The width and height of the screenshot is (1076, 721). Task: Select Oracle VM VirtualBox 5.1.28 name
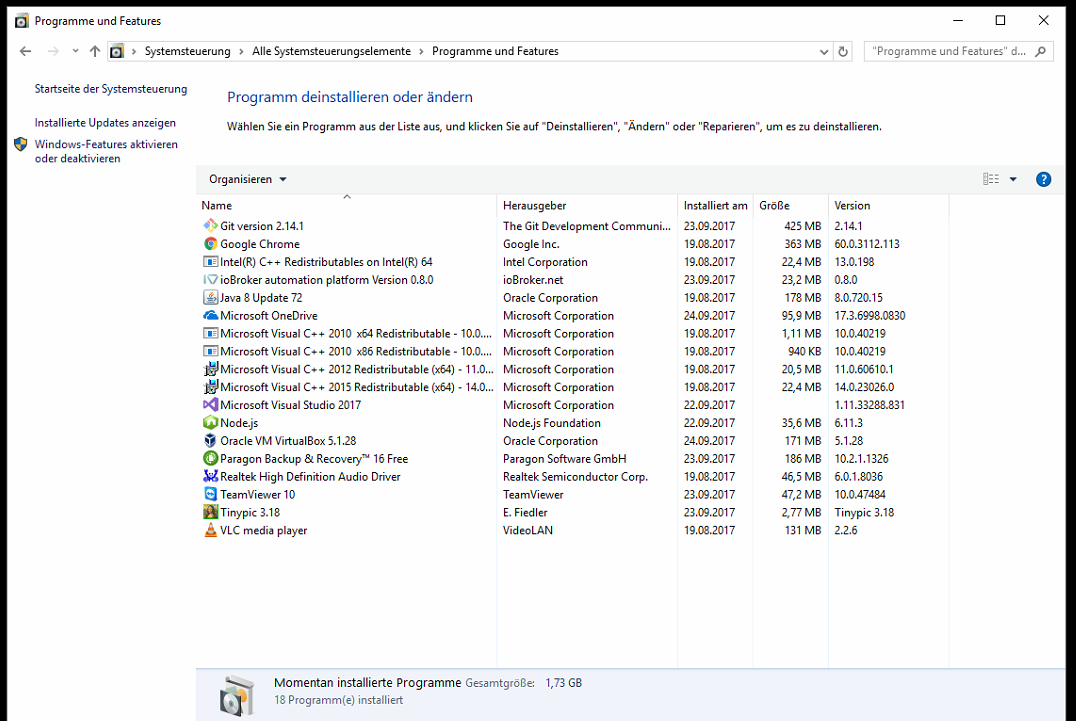[x=288, y=440]
